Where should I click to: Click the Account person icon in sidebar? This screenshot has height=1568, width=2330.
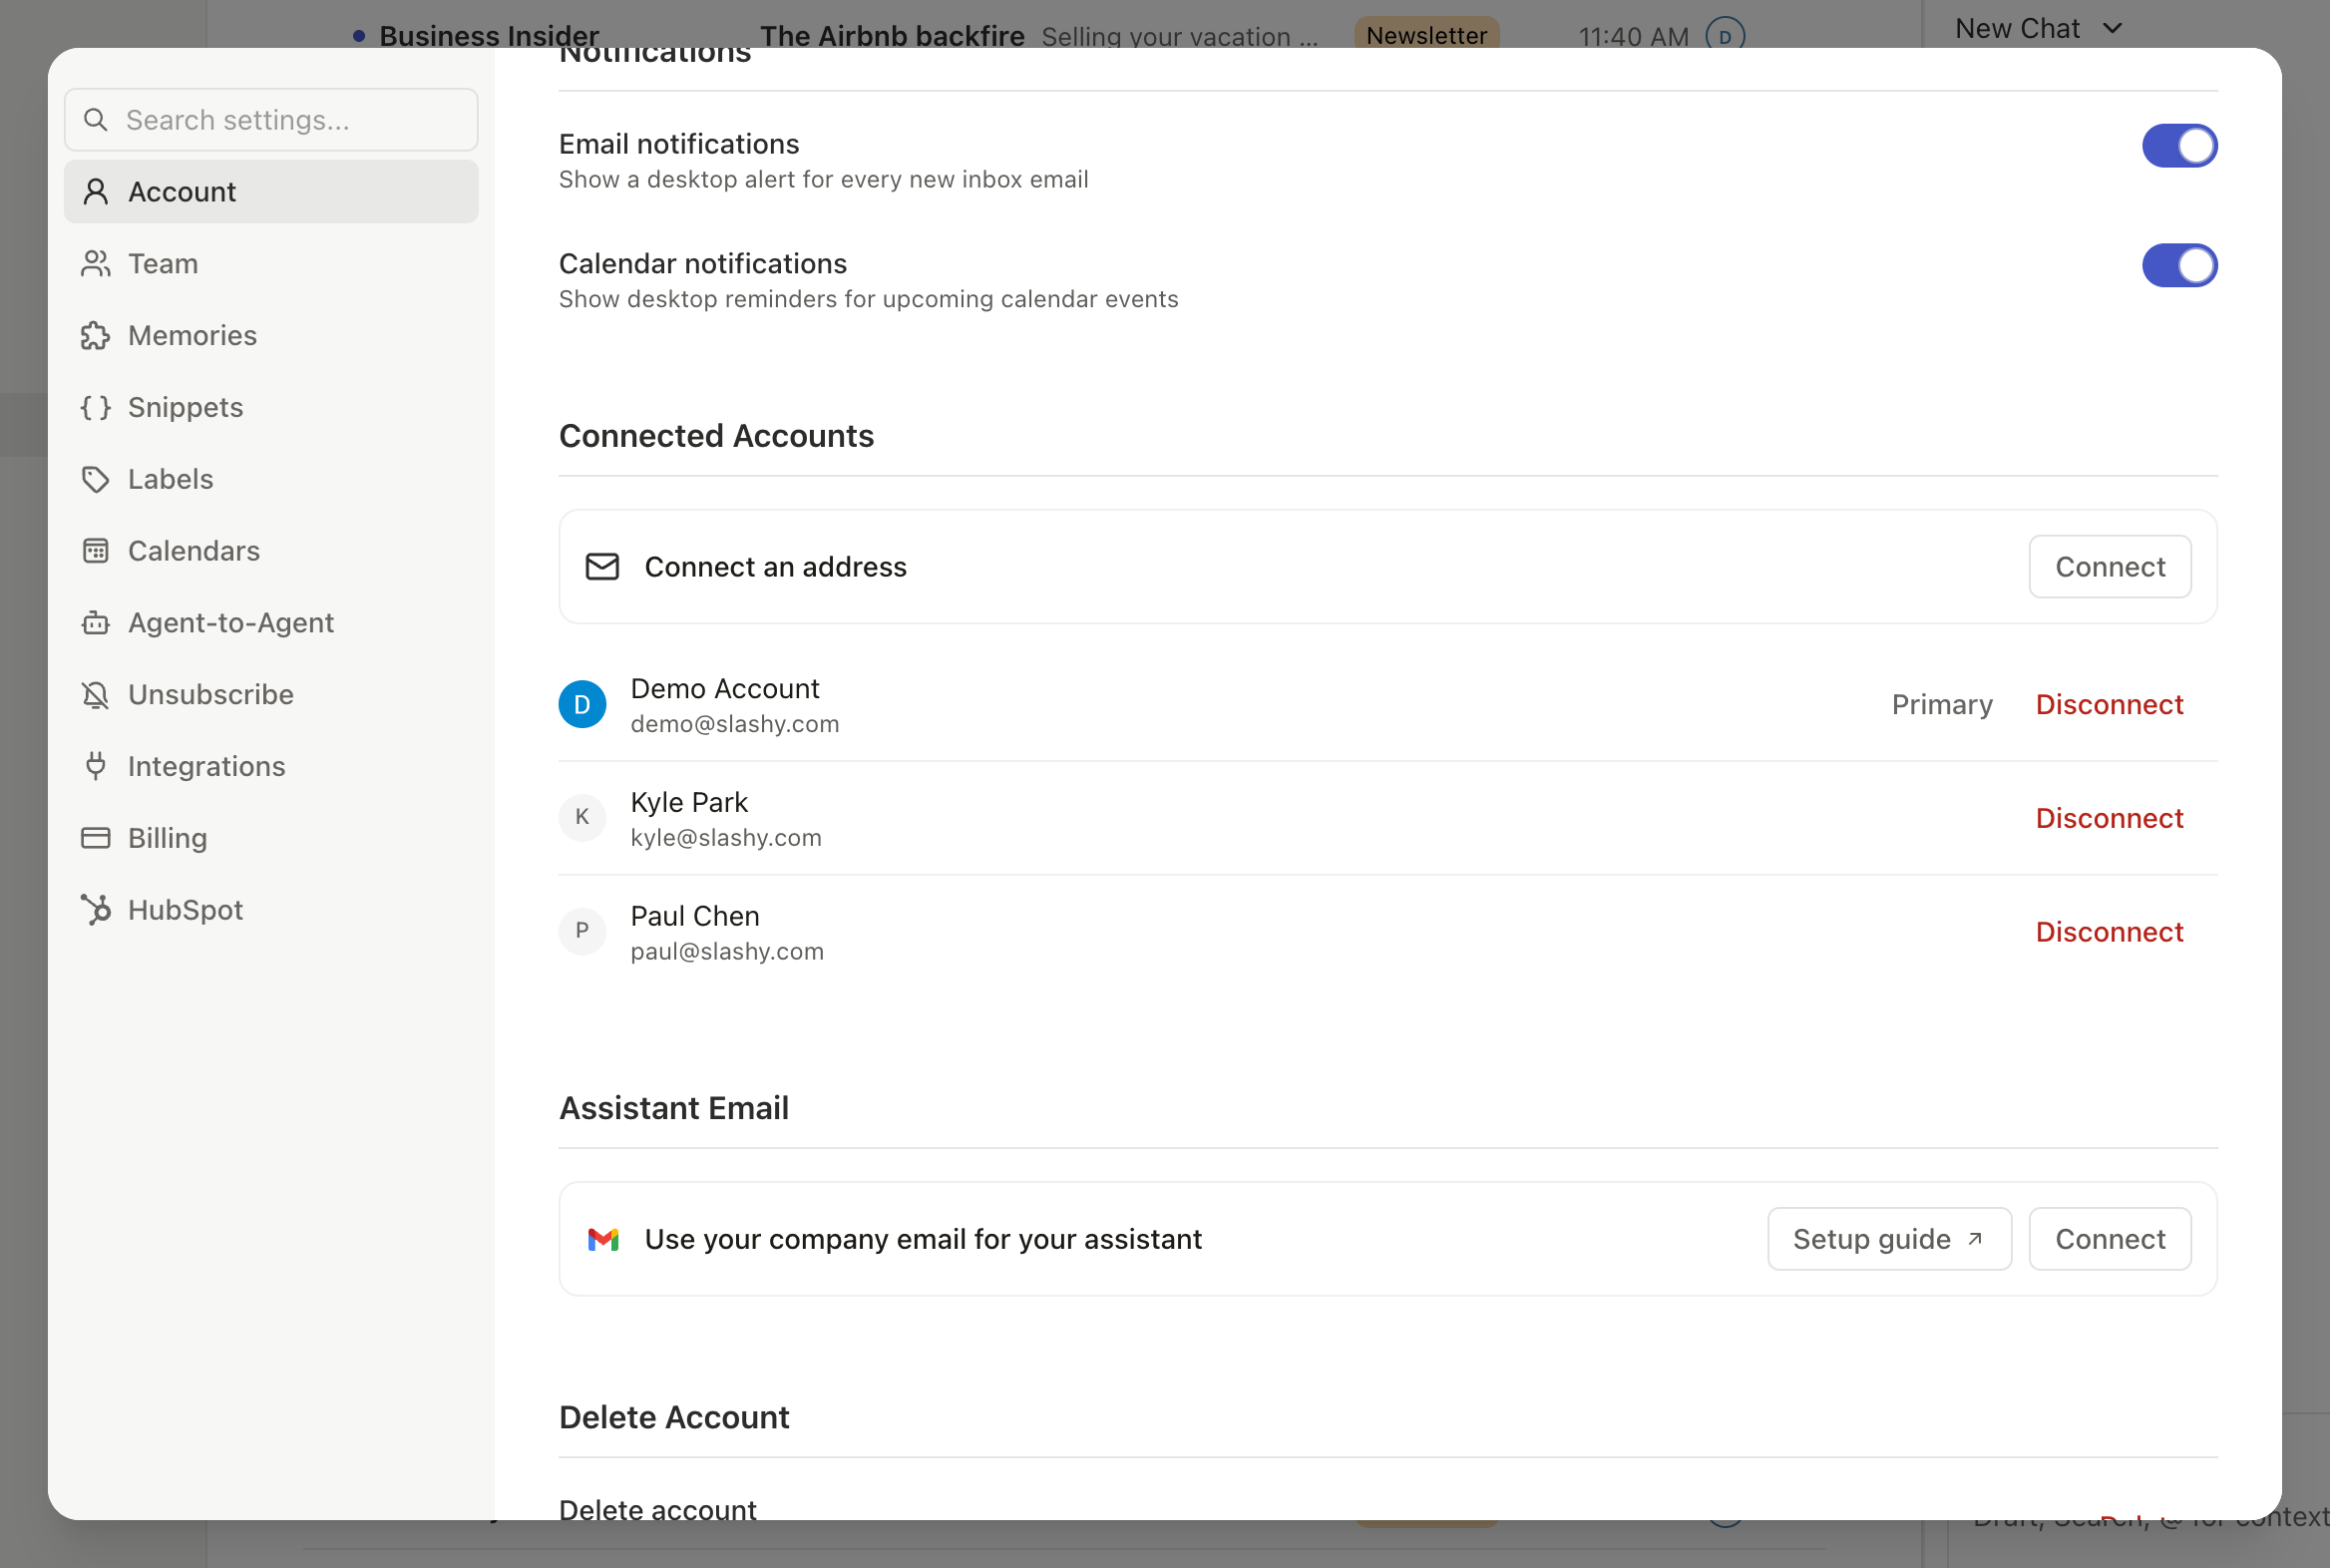click(x=96, y=192)
